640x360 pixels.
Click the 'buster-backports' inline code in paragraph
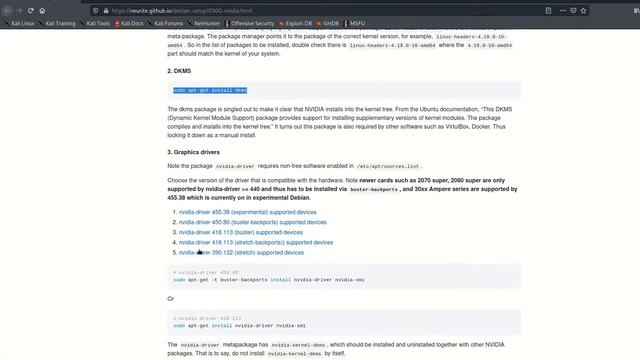pos(374,190)
